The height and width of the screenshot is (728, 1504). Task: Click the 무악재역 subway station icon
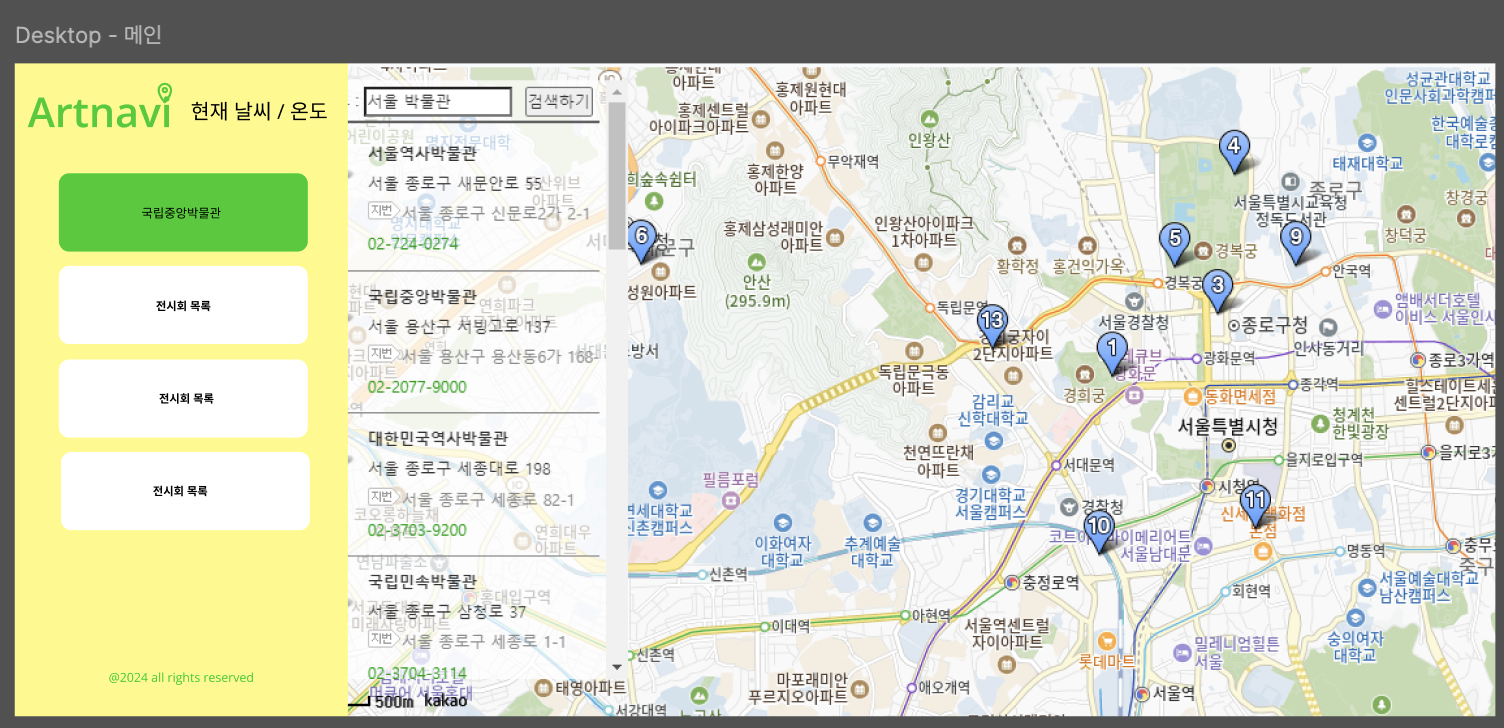(x=820, y=160)
